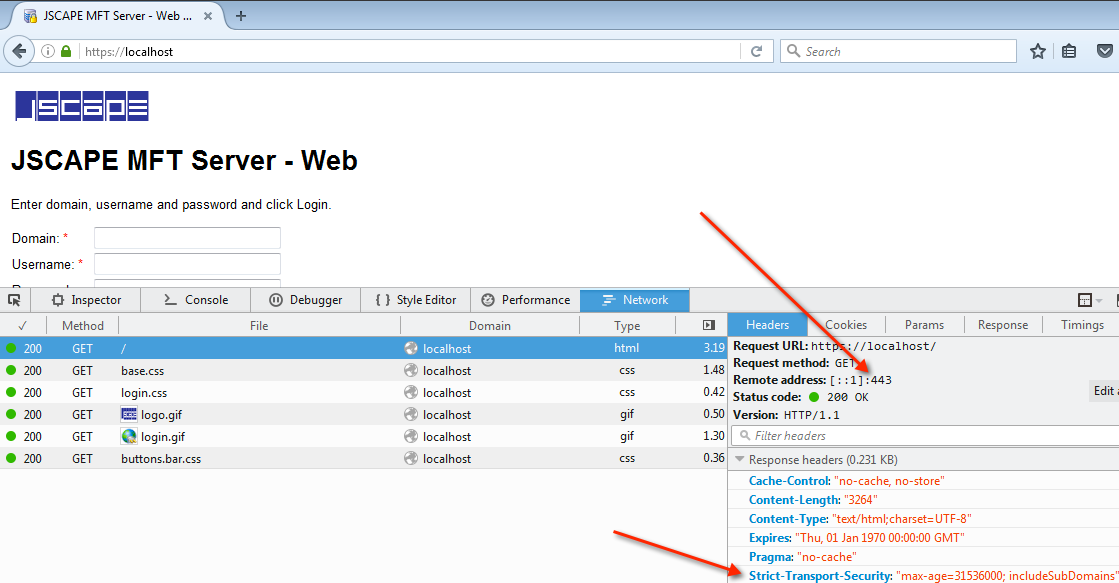Open the Pocket save icon
Viewport: 1119px width, 583px height.
[1105, 51]
